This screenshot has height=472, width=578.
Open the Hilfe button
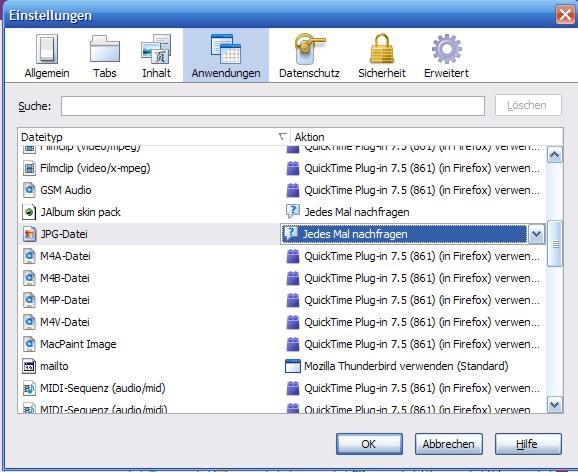point(528,444)
